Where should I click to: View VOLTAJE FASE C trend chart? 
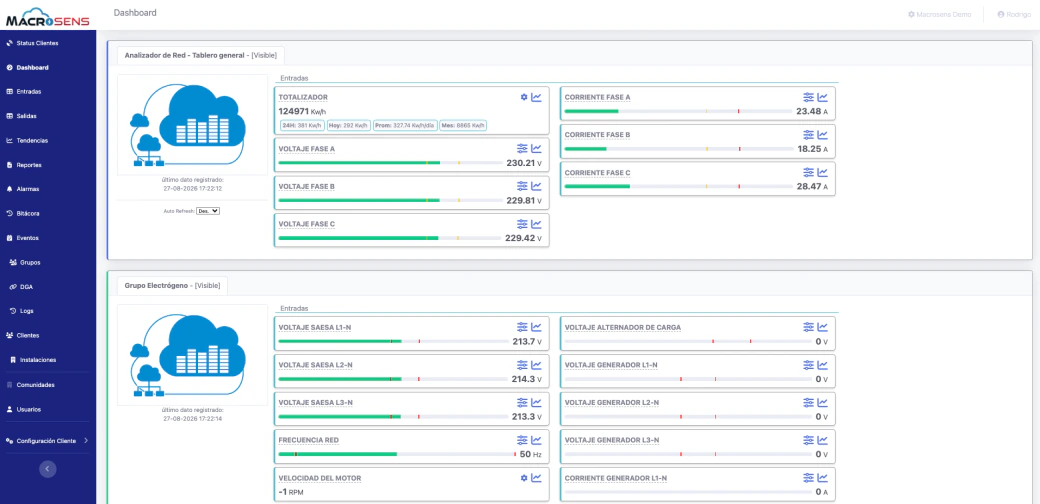coord(536,224)
